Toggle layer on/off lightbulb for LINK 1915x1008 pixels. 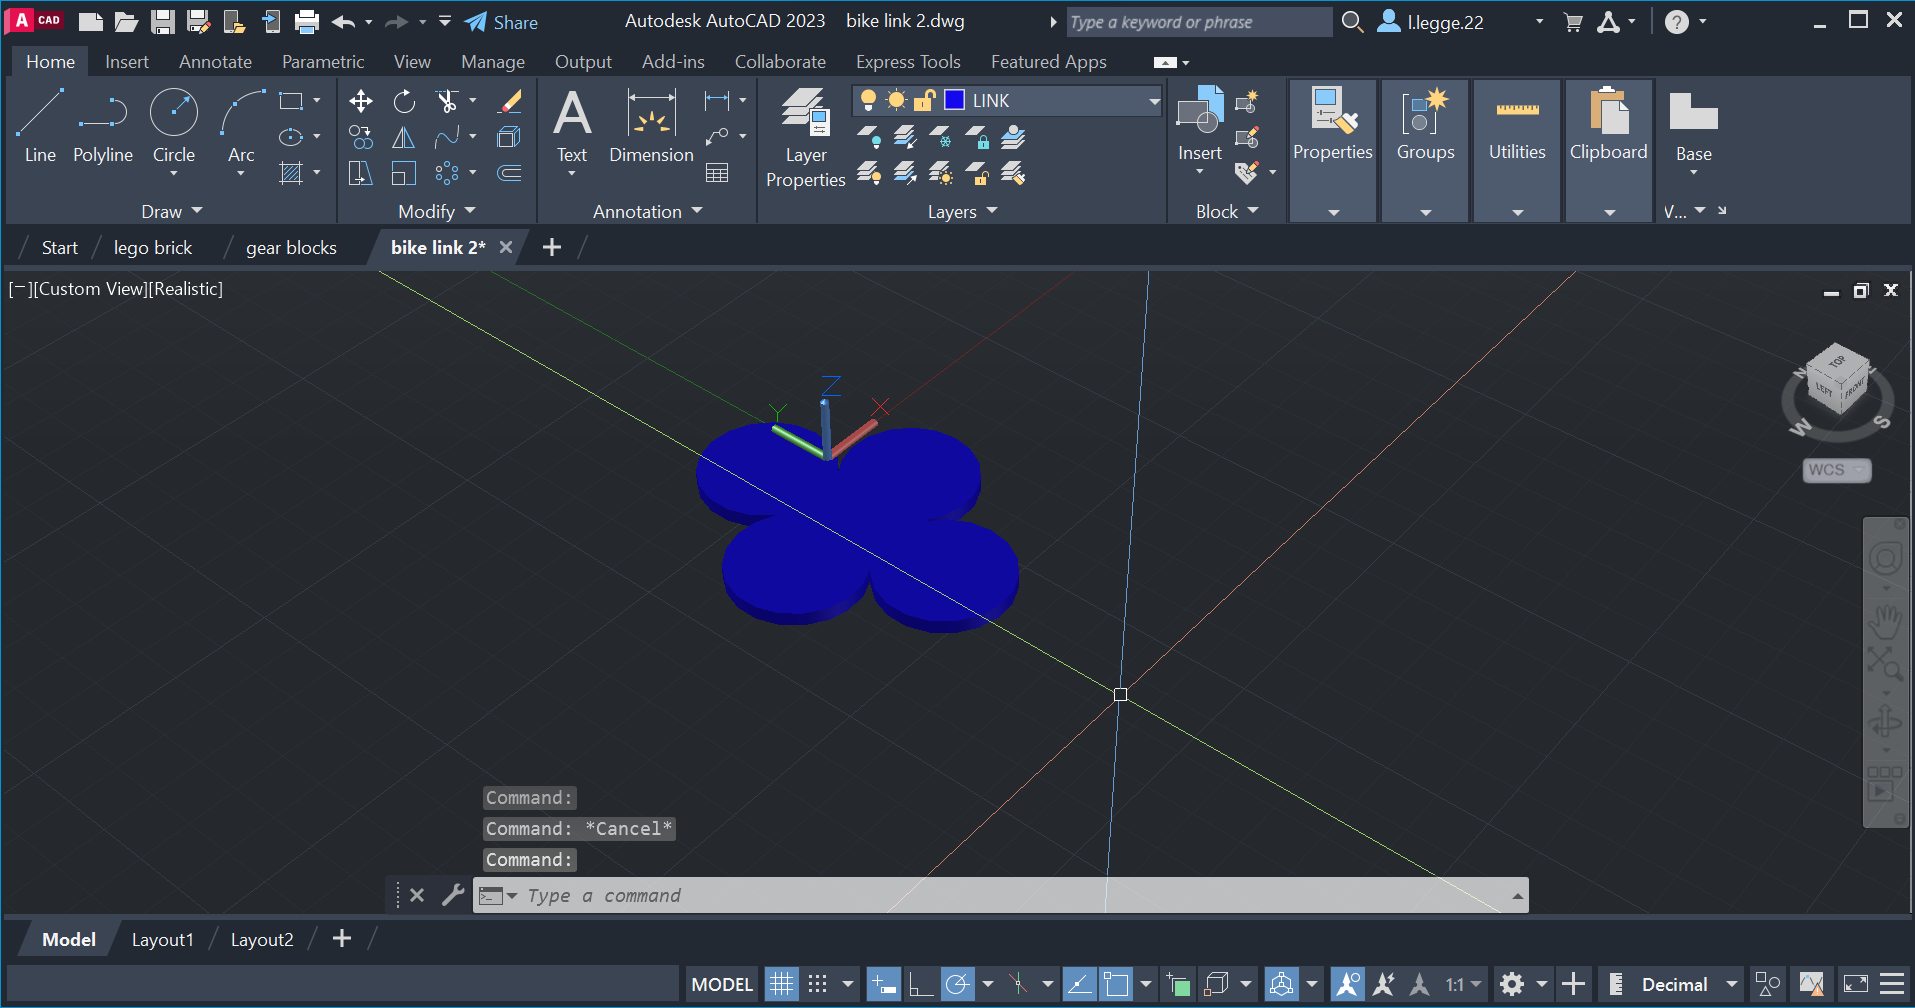(868, 100)
